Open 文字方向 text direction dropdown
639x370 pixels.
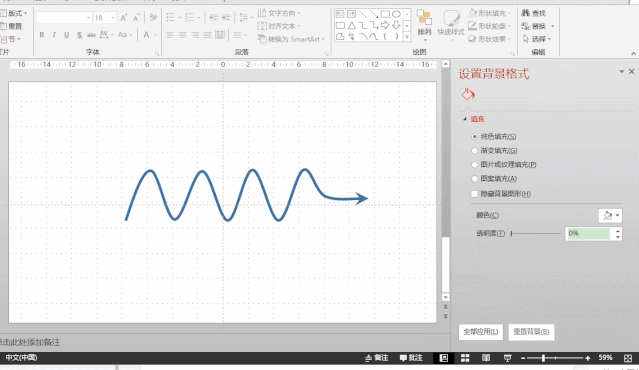pos(279,13)
